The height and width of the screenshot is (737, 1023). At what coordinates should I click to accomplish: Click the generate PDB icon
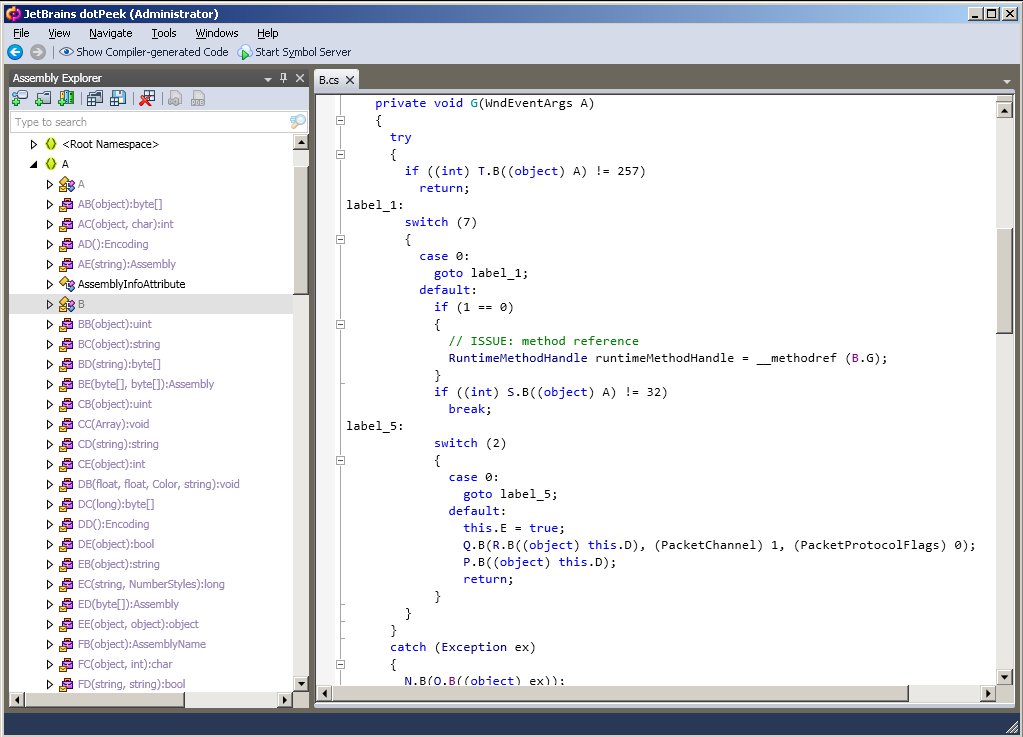[x=198, y=98]
